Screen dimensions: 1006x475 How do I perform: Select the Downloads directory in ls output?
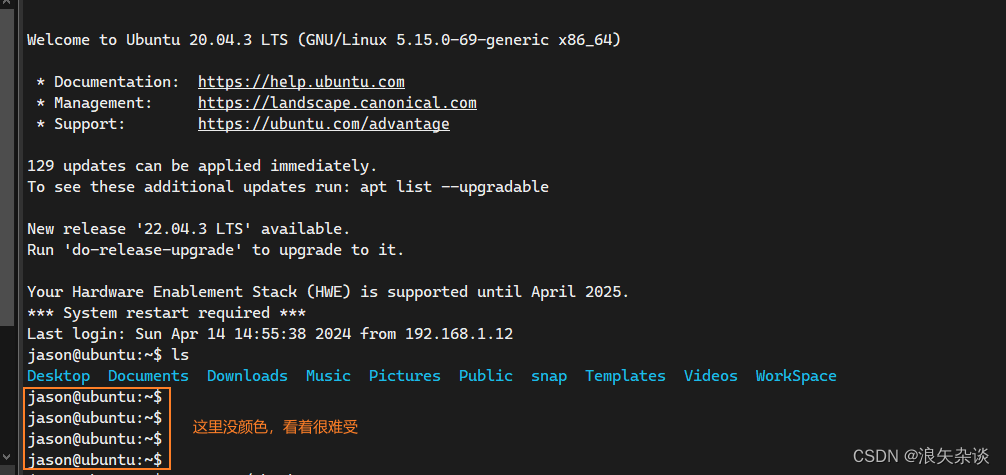[x=247, y=376]
